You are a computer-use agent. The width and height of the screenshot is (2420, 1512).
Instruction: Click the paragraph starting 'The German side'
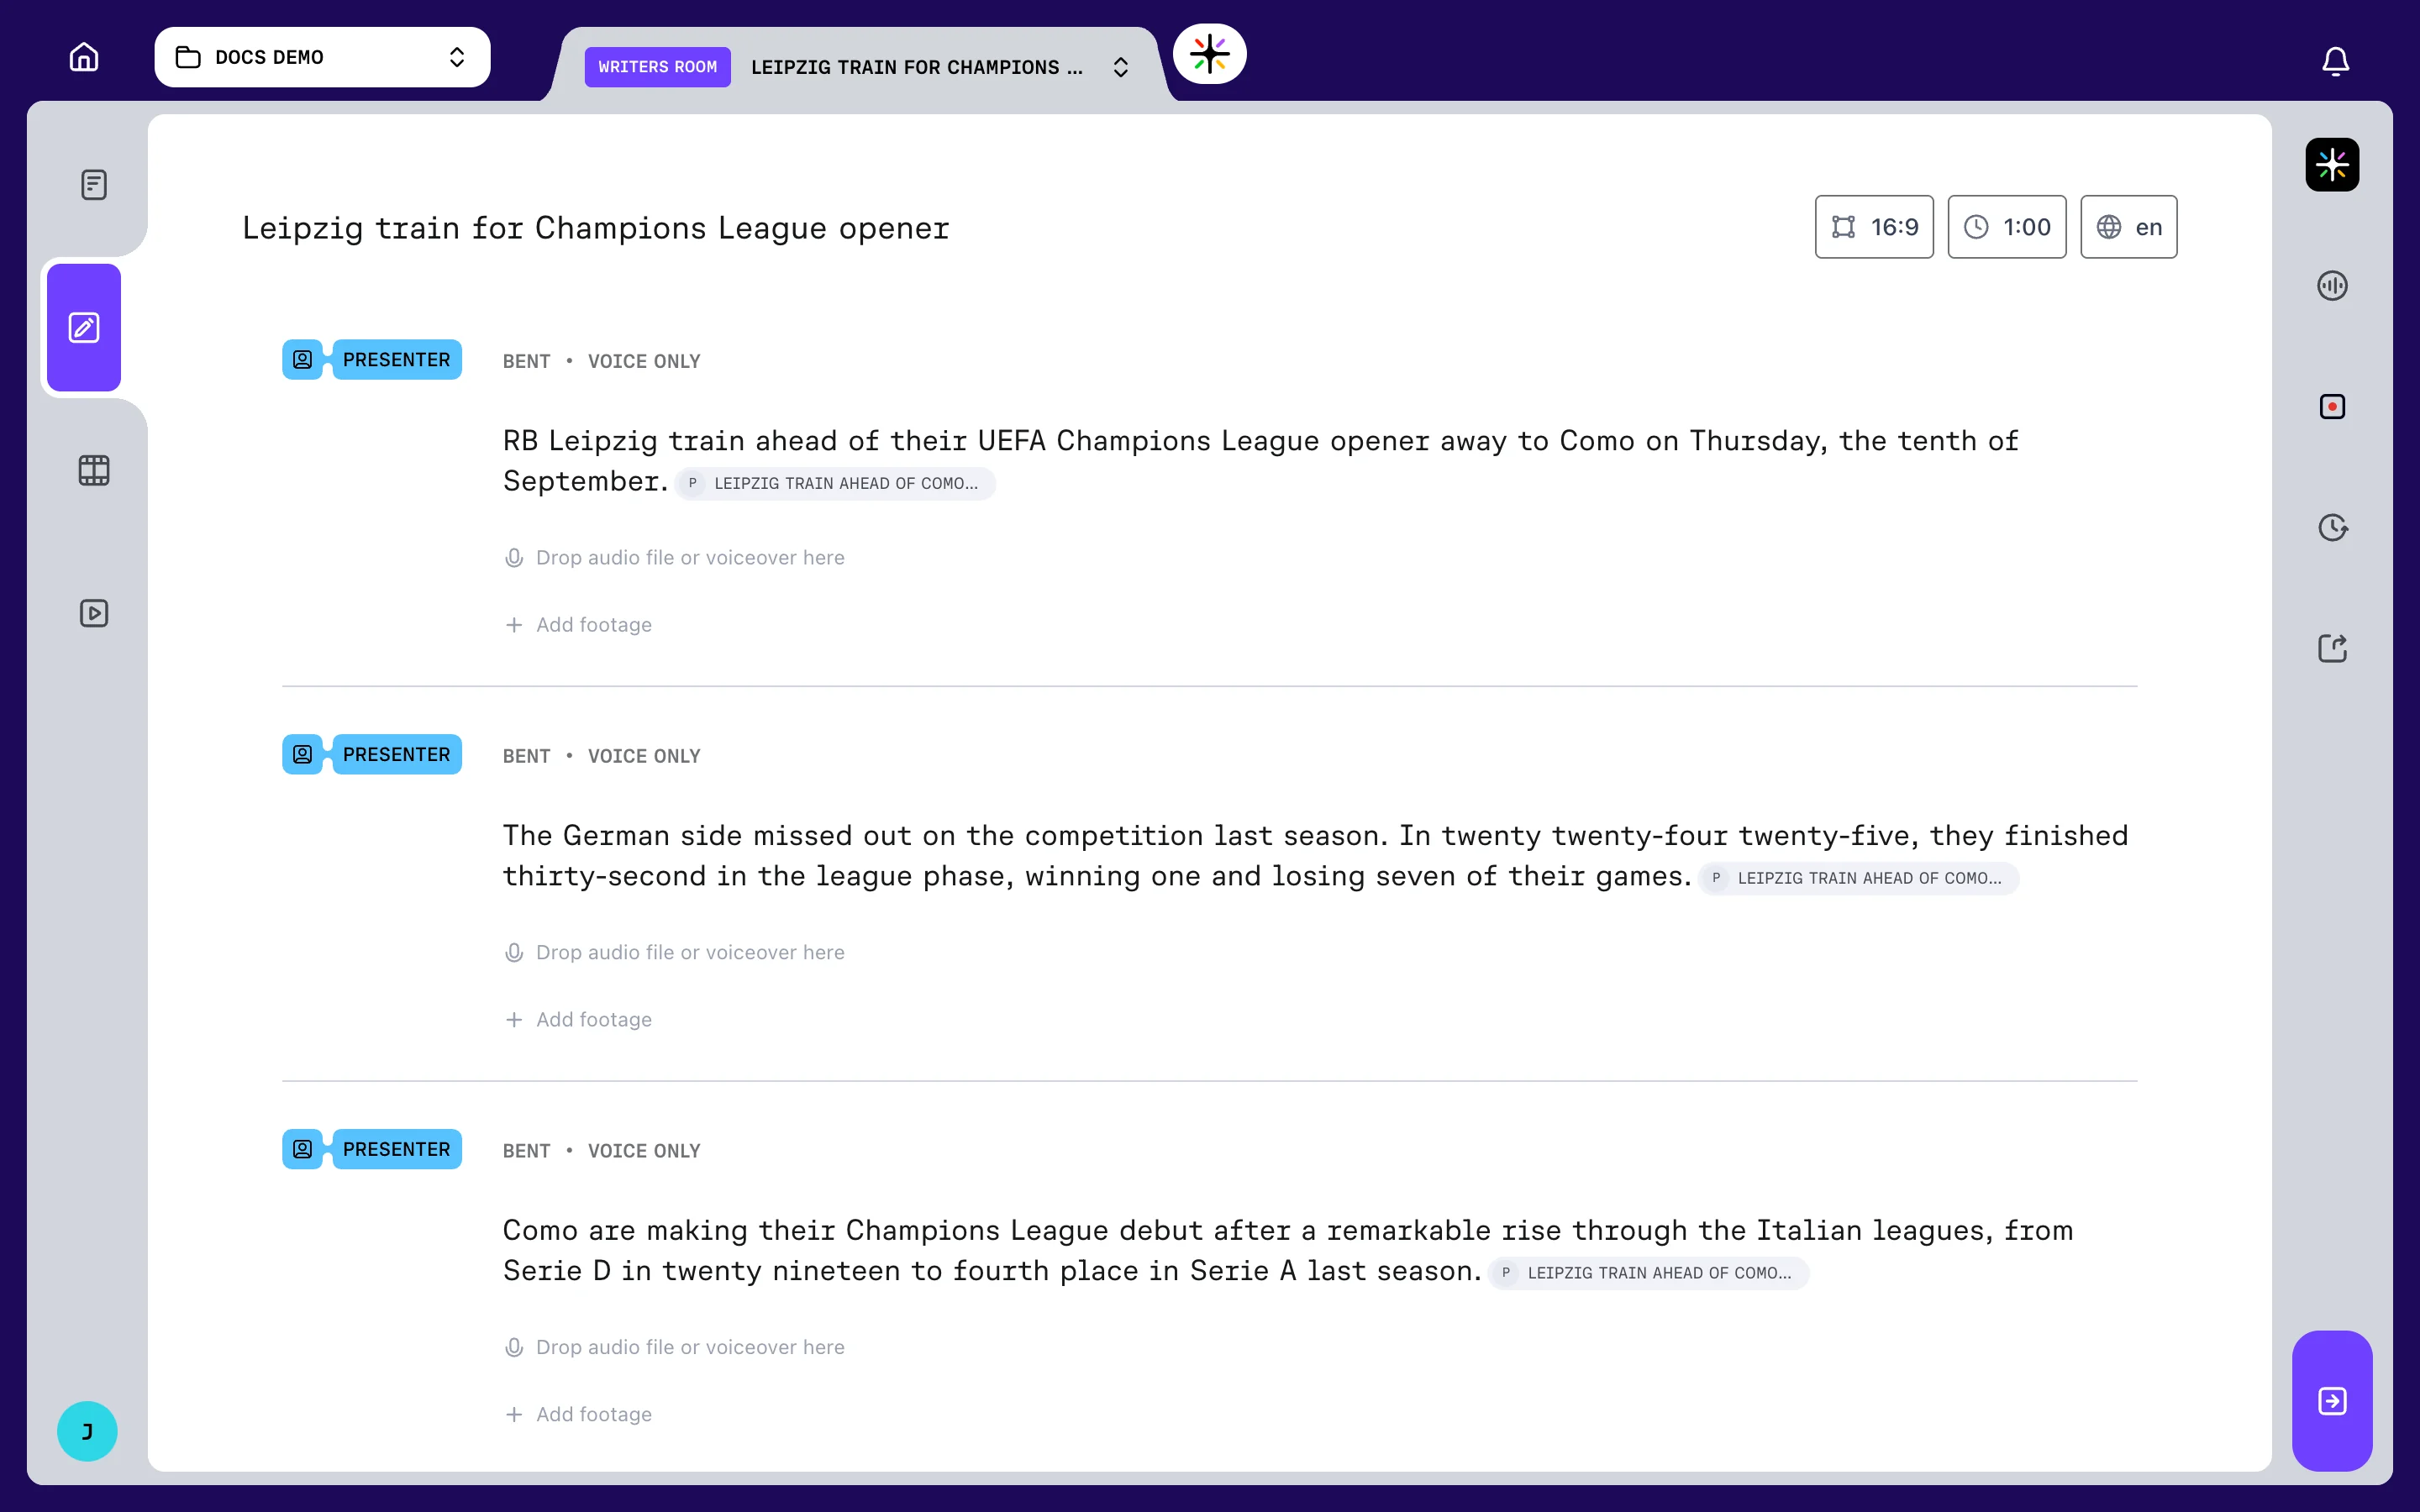tap(1315, 856)
